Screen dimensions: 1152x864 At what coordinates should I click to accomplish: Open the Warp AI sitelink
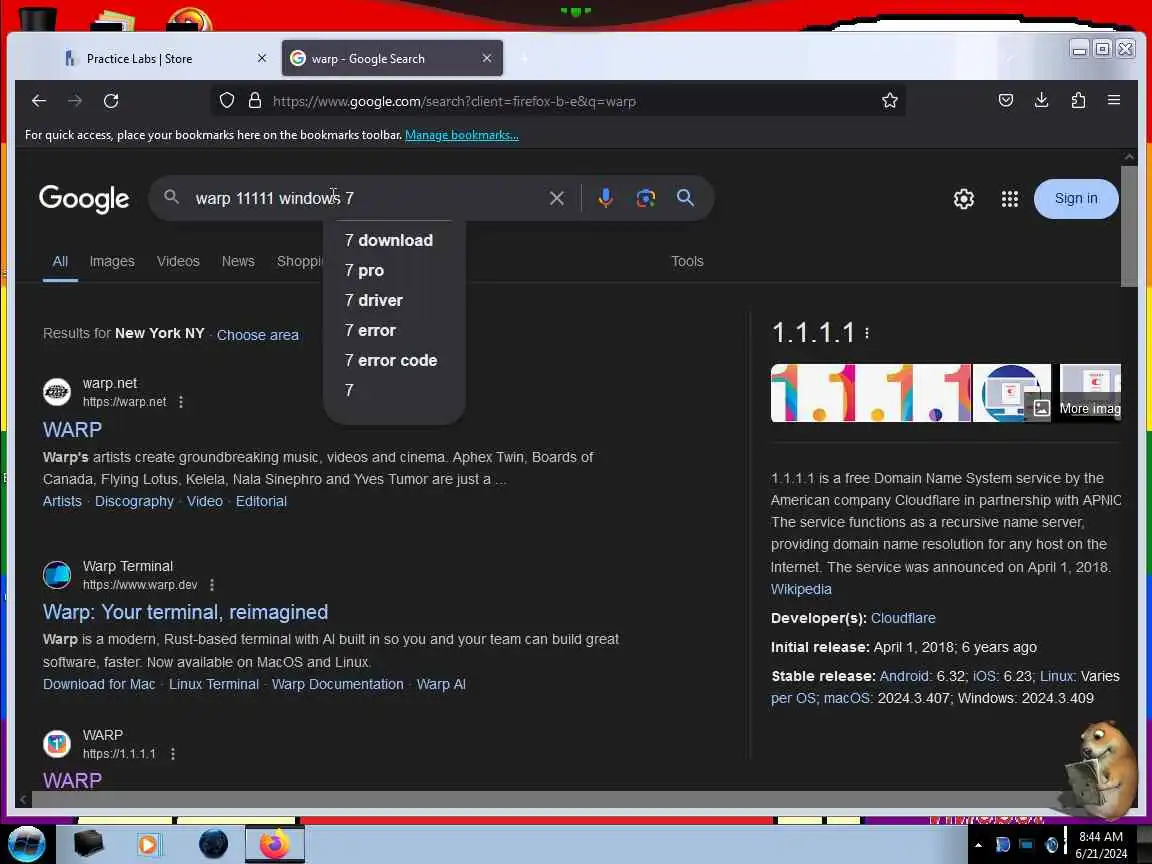click(x=441, y=685)
